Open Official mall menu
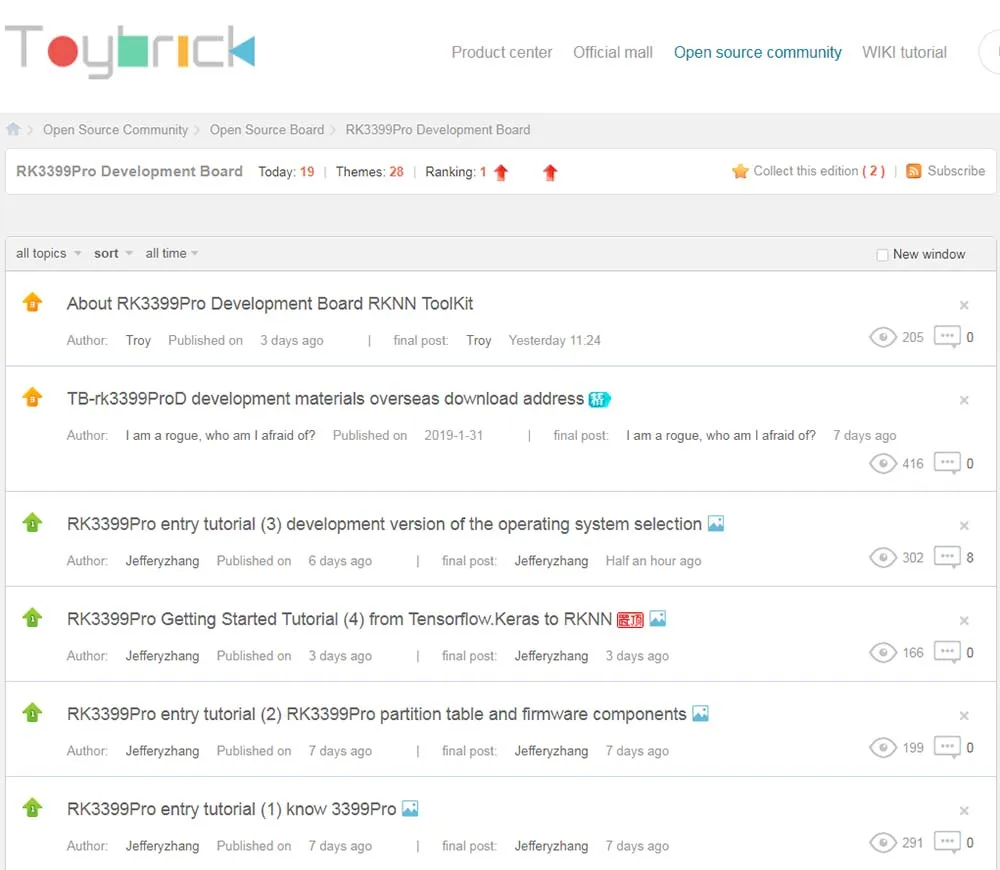The image size is (1000, 870). 613,52
